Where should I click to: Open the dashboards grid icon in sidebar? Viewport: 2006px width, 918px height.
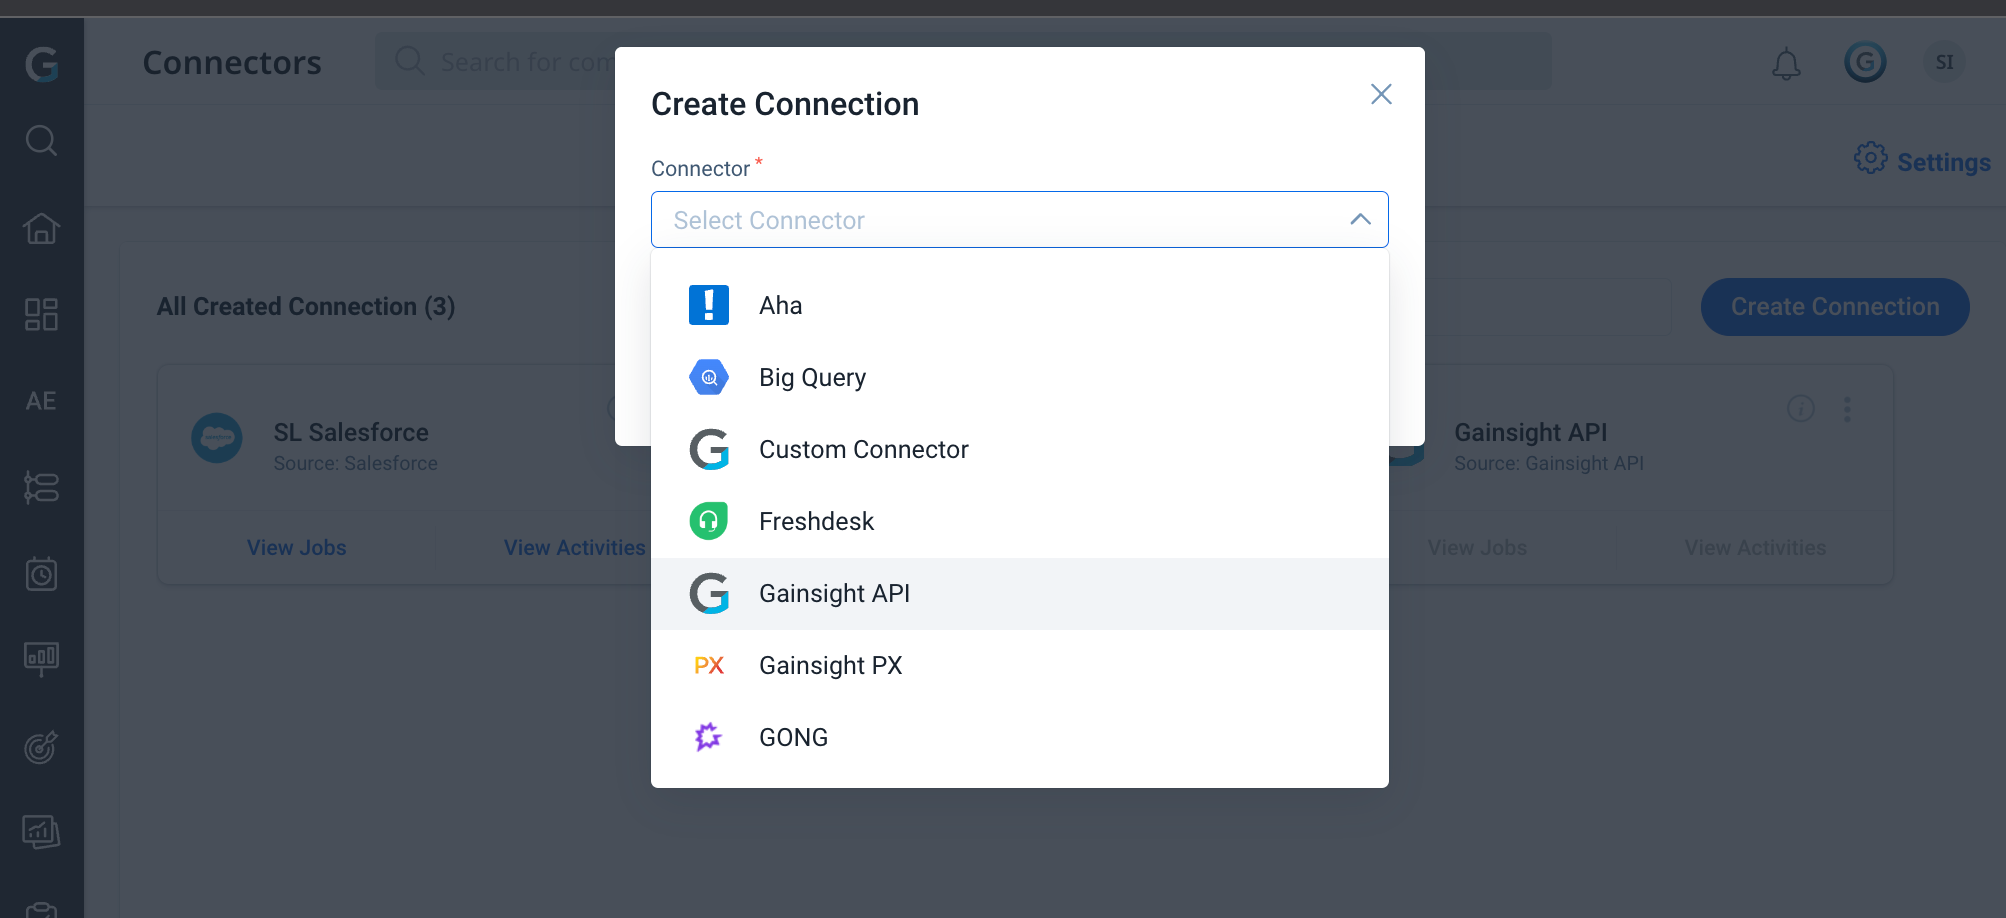(x=41, y=315)
